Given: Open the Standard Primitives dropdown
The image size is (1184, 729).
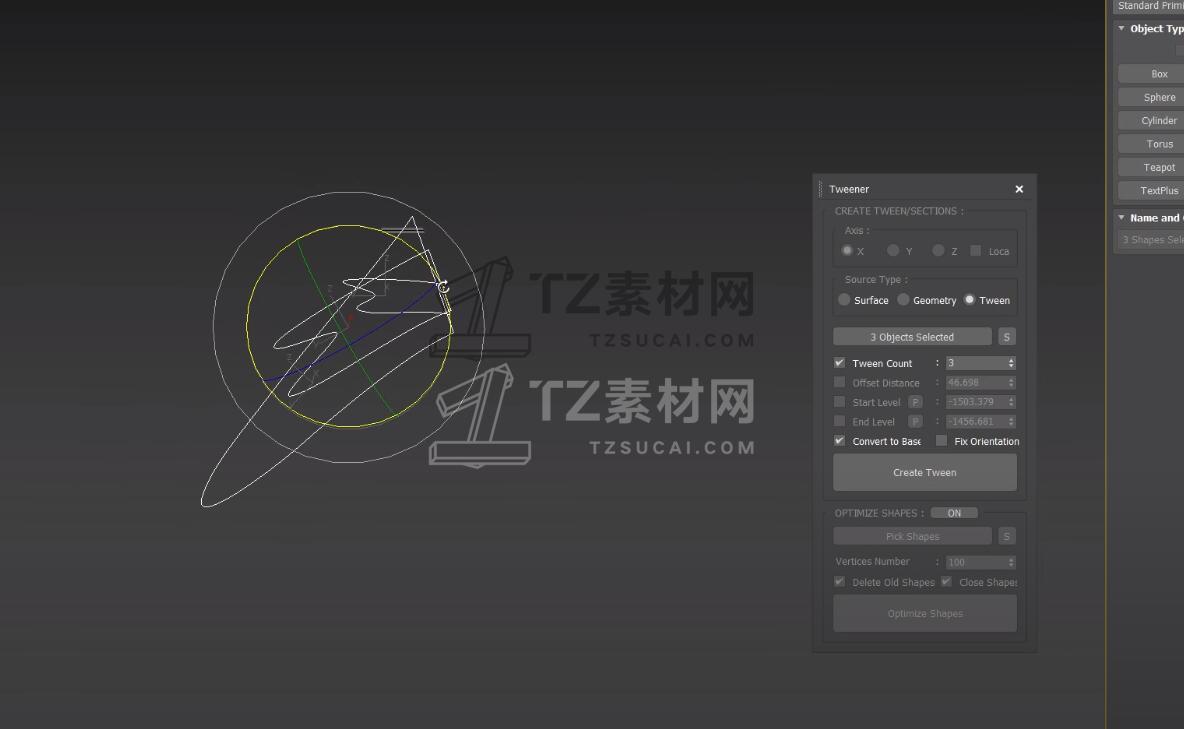Looking at the screenshot, I should click(1149, 6).
